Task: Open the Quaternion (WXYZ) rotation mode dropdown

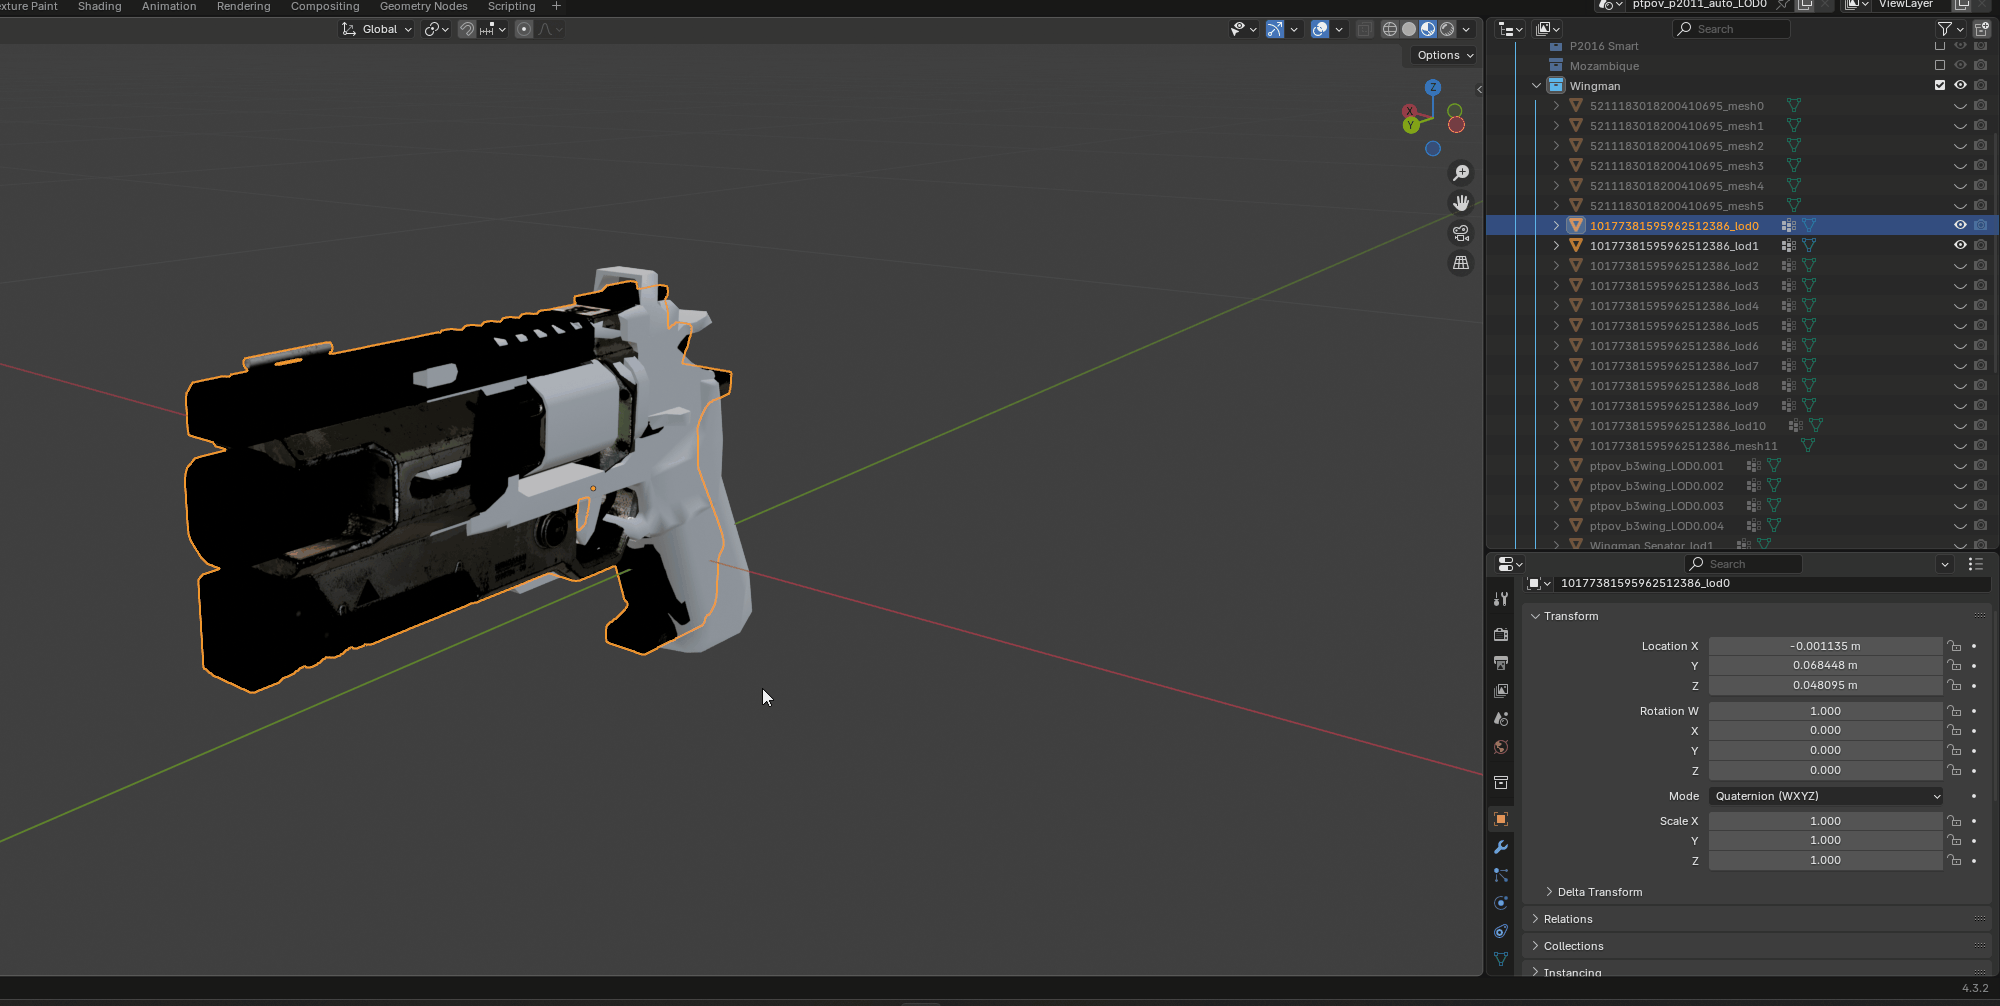Action: [x=1826, y=796]
